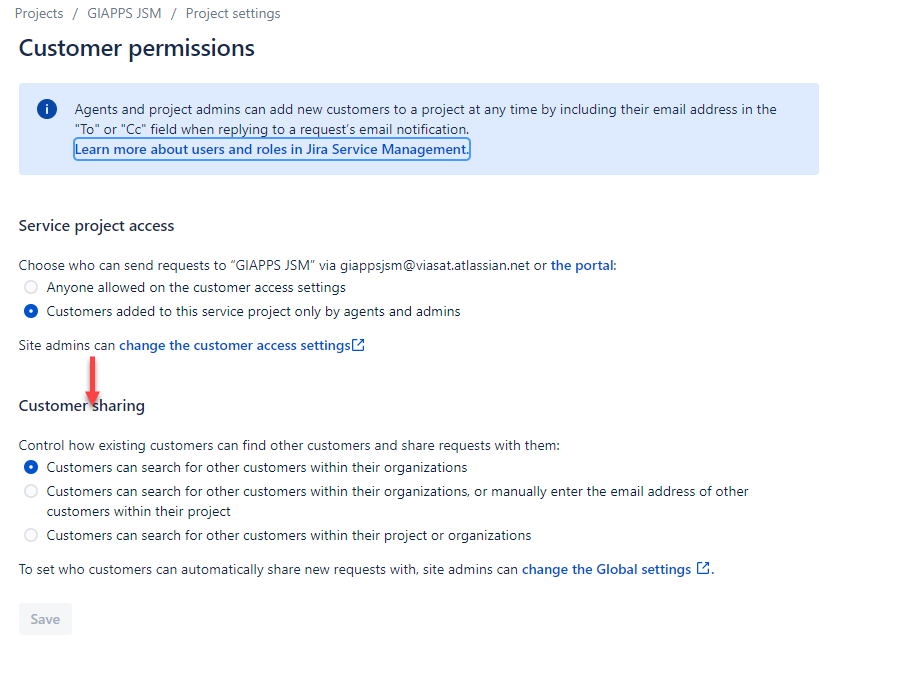Click external-link icon after customer access settings

358,345
